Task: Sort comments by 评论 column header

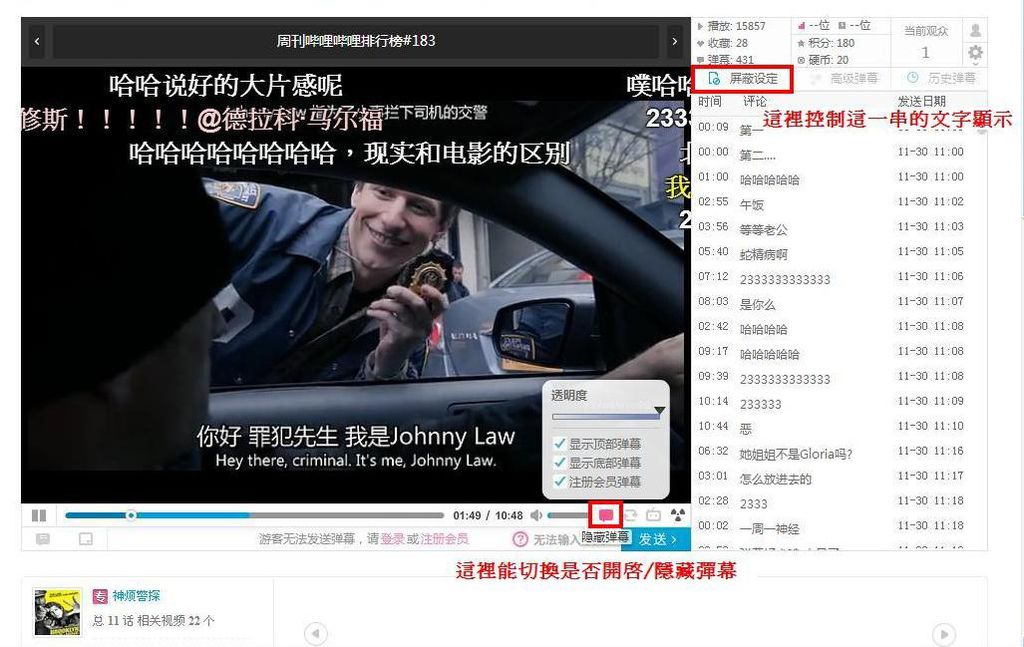Action: (x=755, y=101)
